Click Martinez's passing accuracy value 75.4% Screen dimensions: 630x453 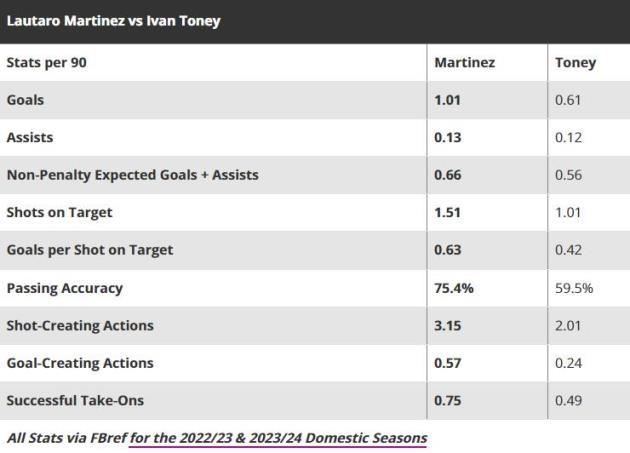(454, 288)
